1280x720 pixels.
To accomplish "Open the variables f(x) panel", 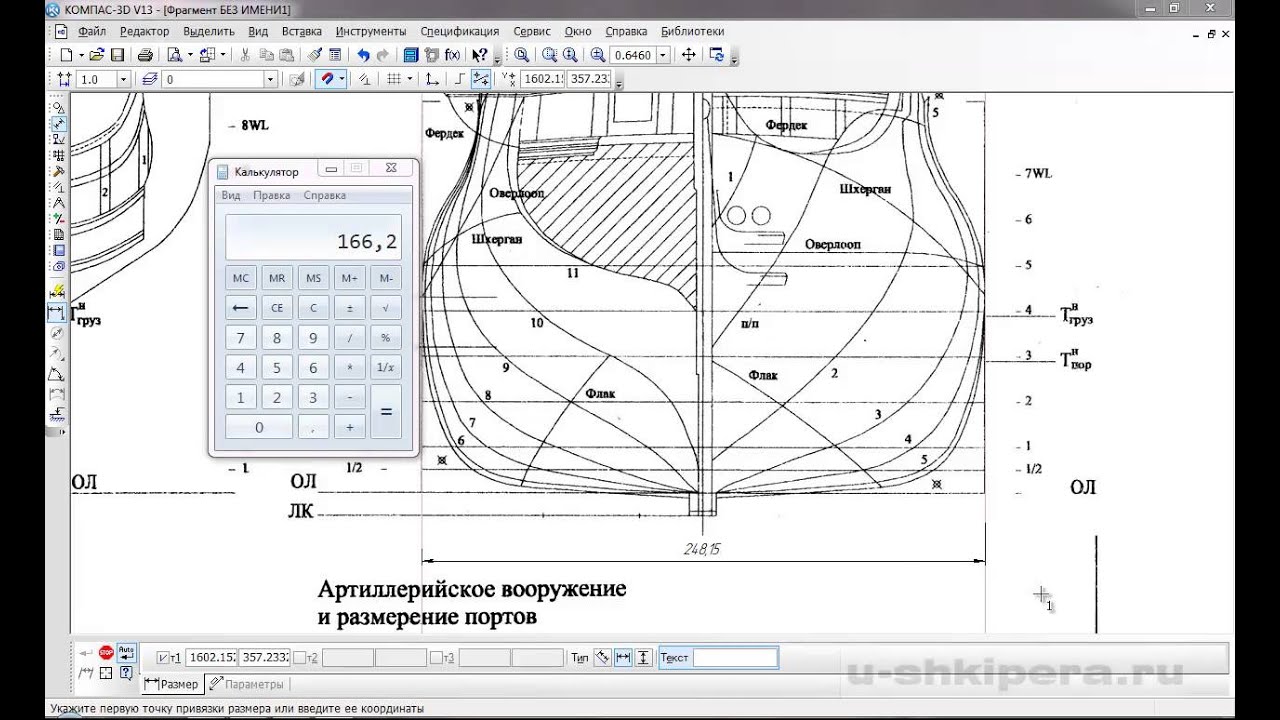I will pyautogui.click(x=452, y=55).
